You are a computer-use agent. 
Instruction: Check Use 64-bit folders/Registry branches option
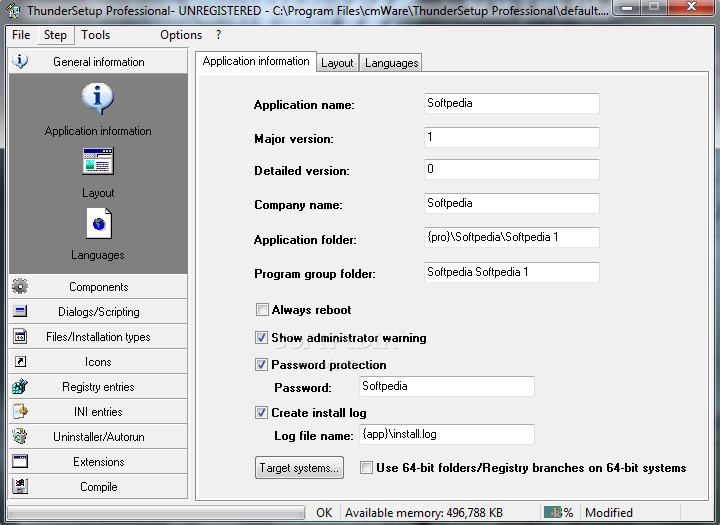366,468
